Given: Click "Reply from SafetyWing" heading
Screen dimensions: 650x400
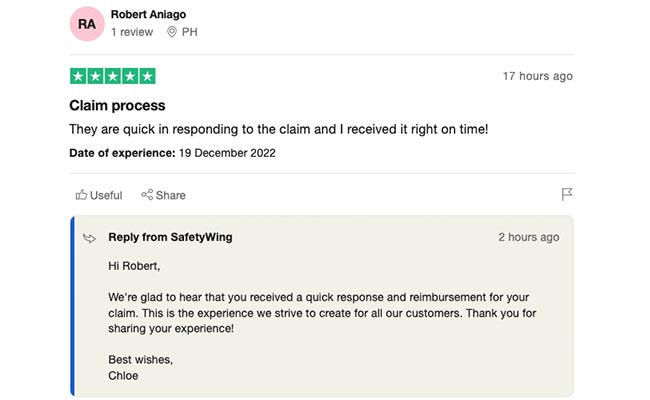Looking at the screenshot, I should 170,237.
